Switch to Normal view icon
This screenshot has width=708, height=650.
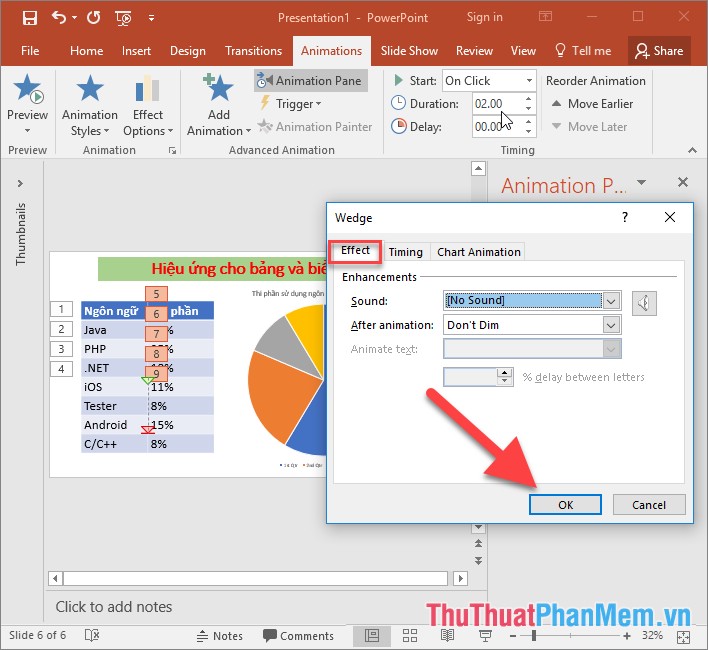[372, 636]
